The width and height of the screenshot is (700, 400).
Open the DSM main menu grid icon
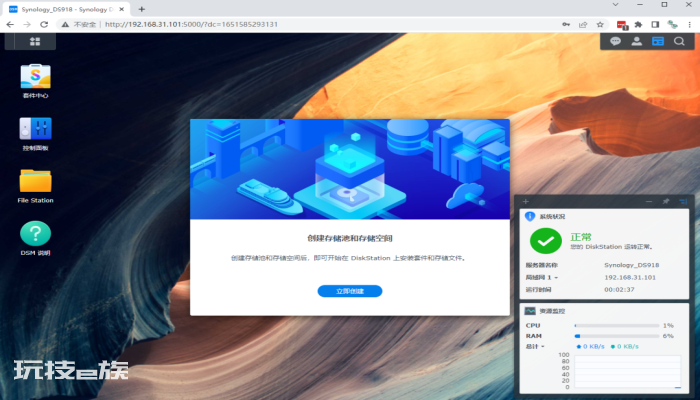35,42
